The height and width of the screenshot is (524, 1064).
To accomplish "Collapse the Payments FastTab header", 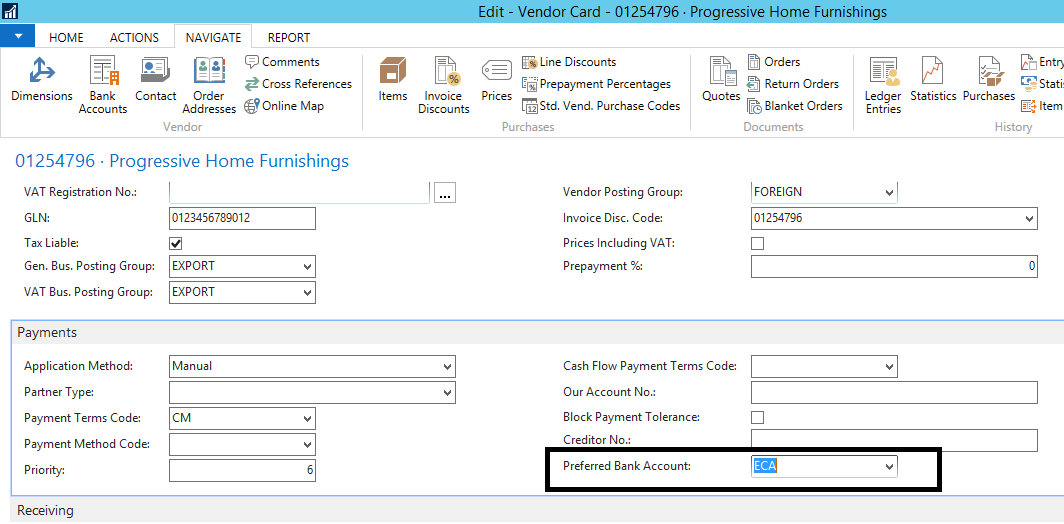I will coord(537,333).
